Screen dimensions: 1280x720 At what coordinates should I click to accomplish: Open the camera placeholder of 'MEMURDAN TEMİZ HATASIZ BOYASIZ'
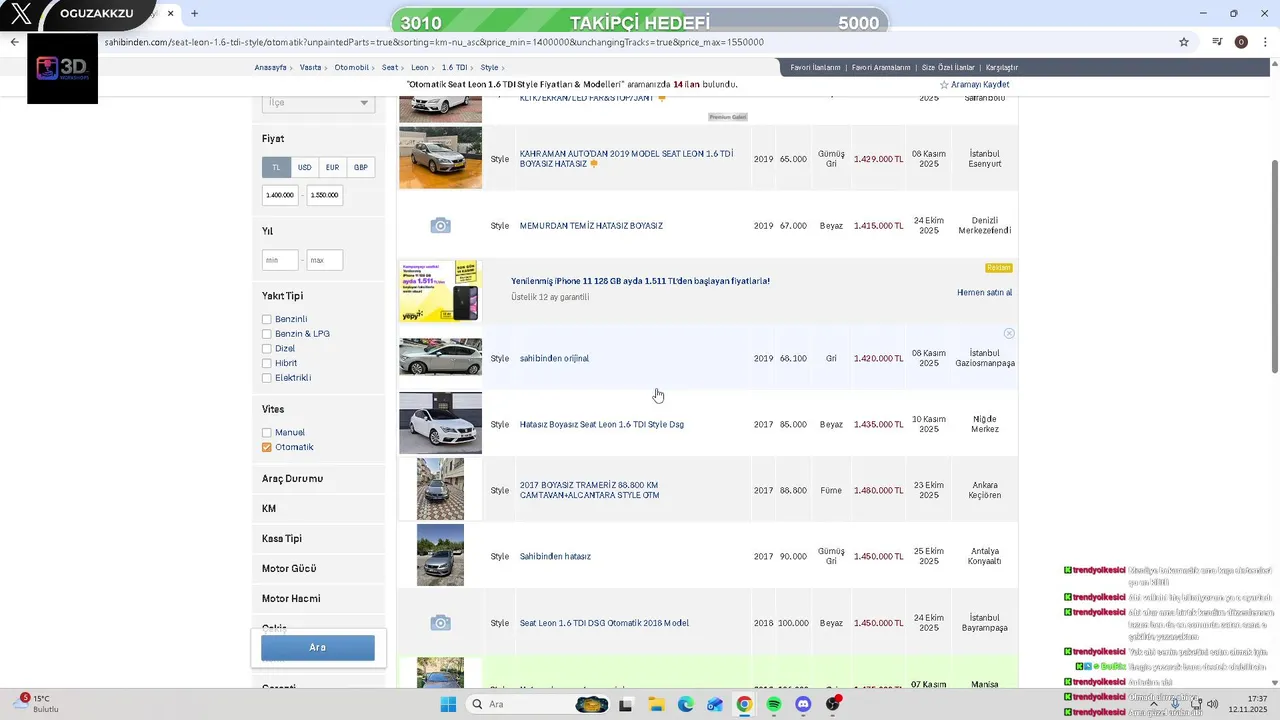click(x=440, y=226)
